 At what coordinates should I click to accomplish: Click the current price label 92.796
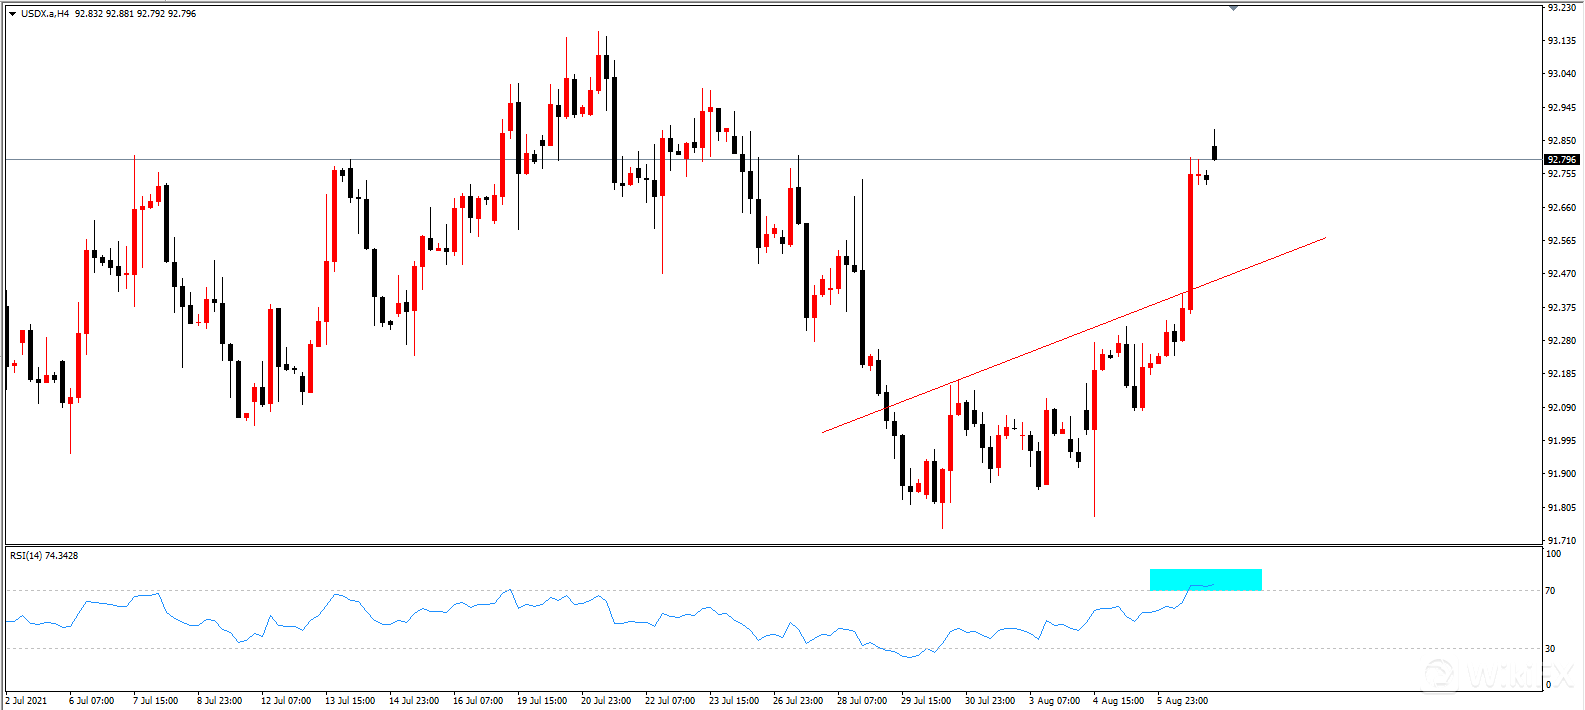pyautogui.click(x=1560, y=160)
